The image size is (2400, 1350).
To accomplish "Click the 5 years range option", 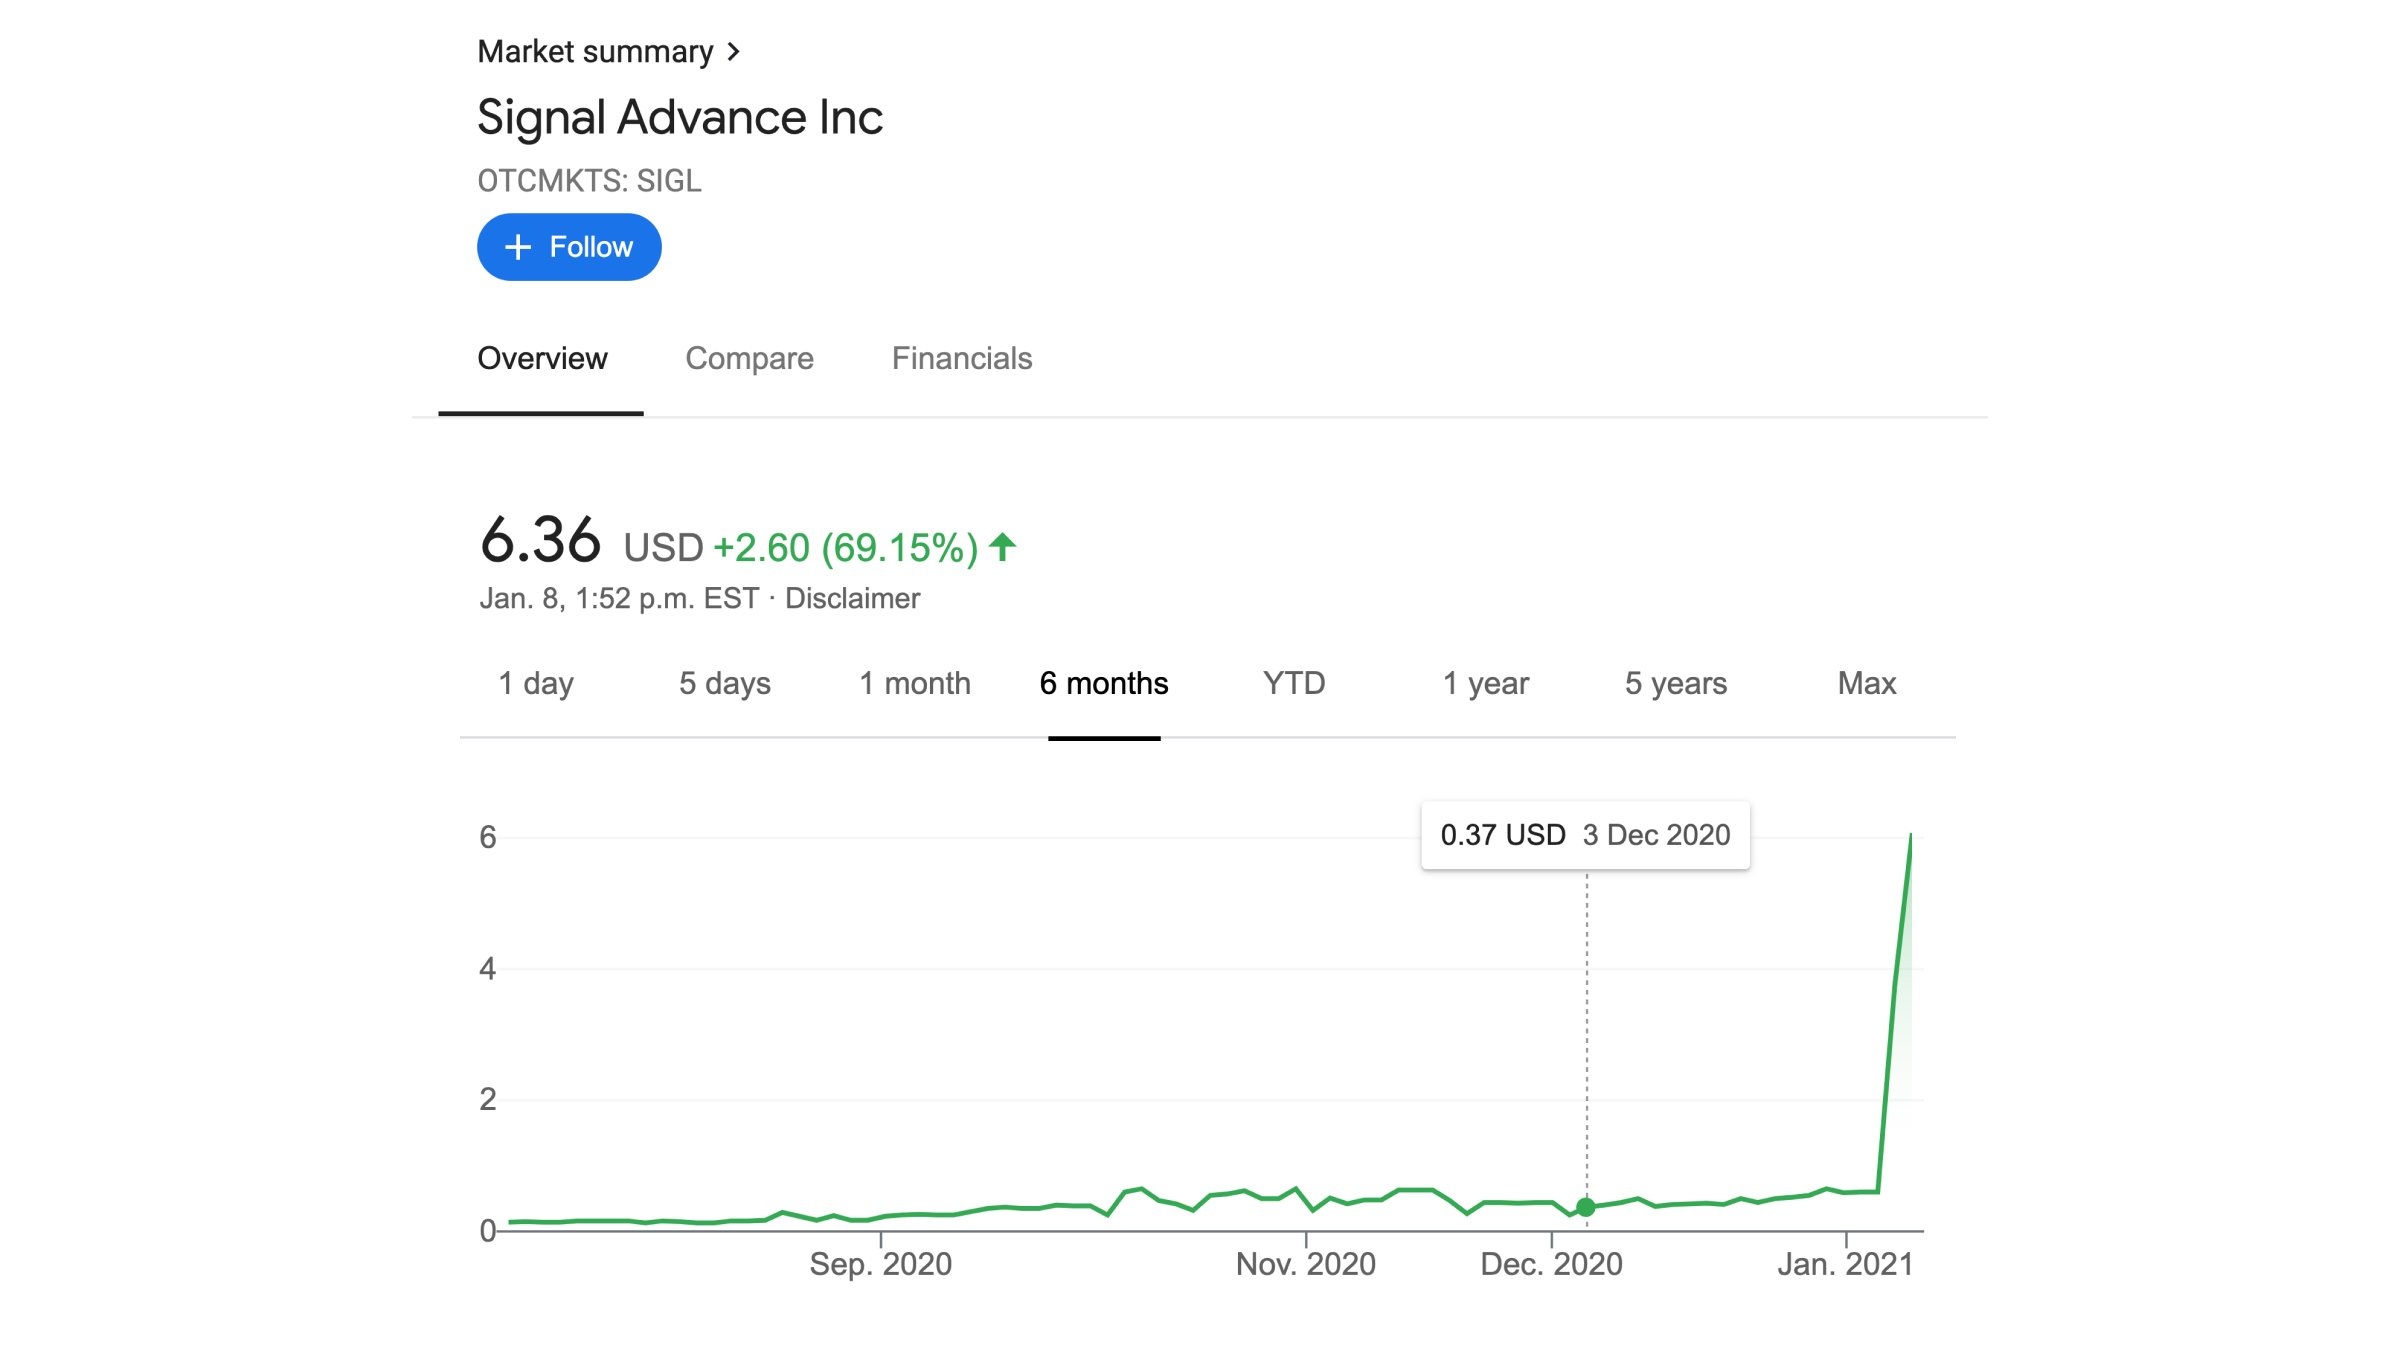I will pyautogui.click(x=1674, y=683).
